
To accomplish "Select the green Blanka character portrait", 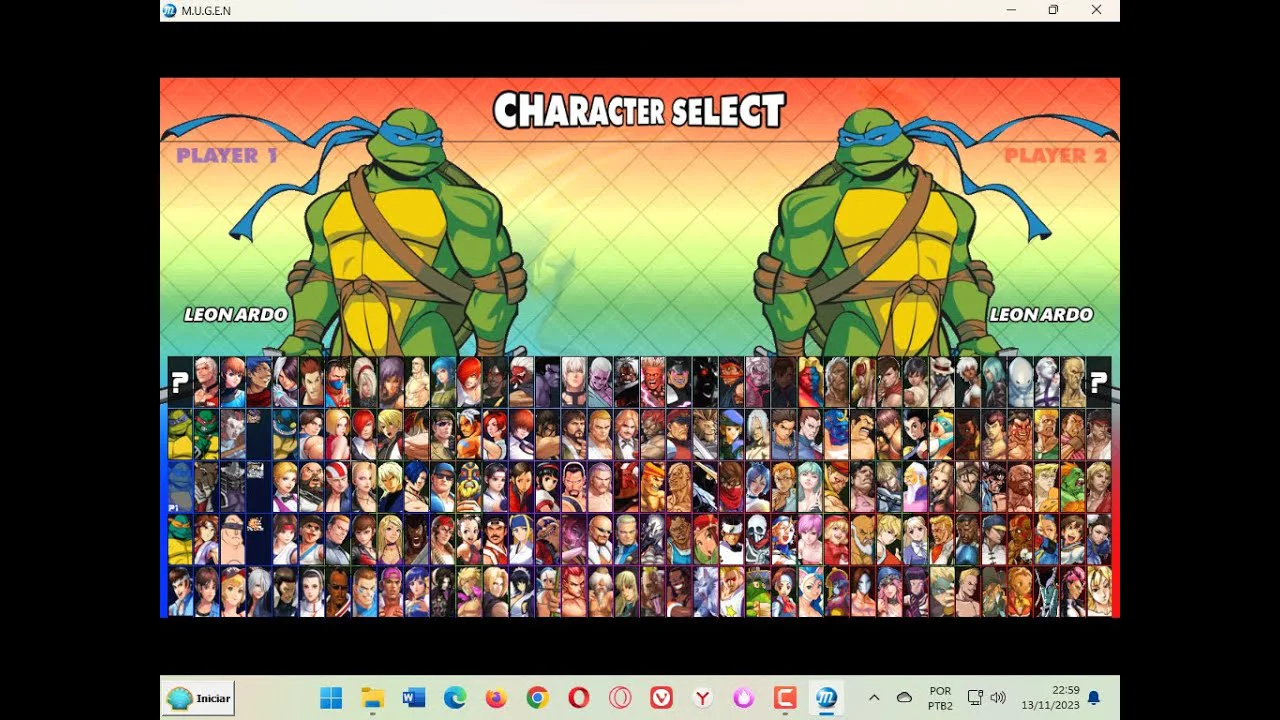I will pos(1072,487).
